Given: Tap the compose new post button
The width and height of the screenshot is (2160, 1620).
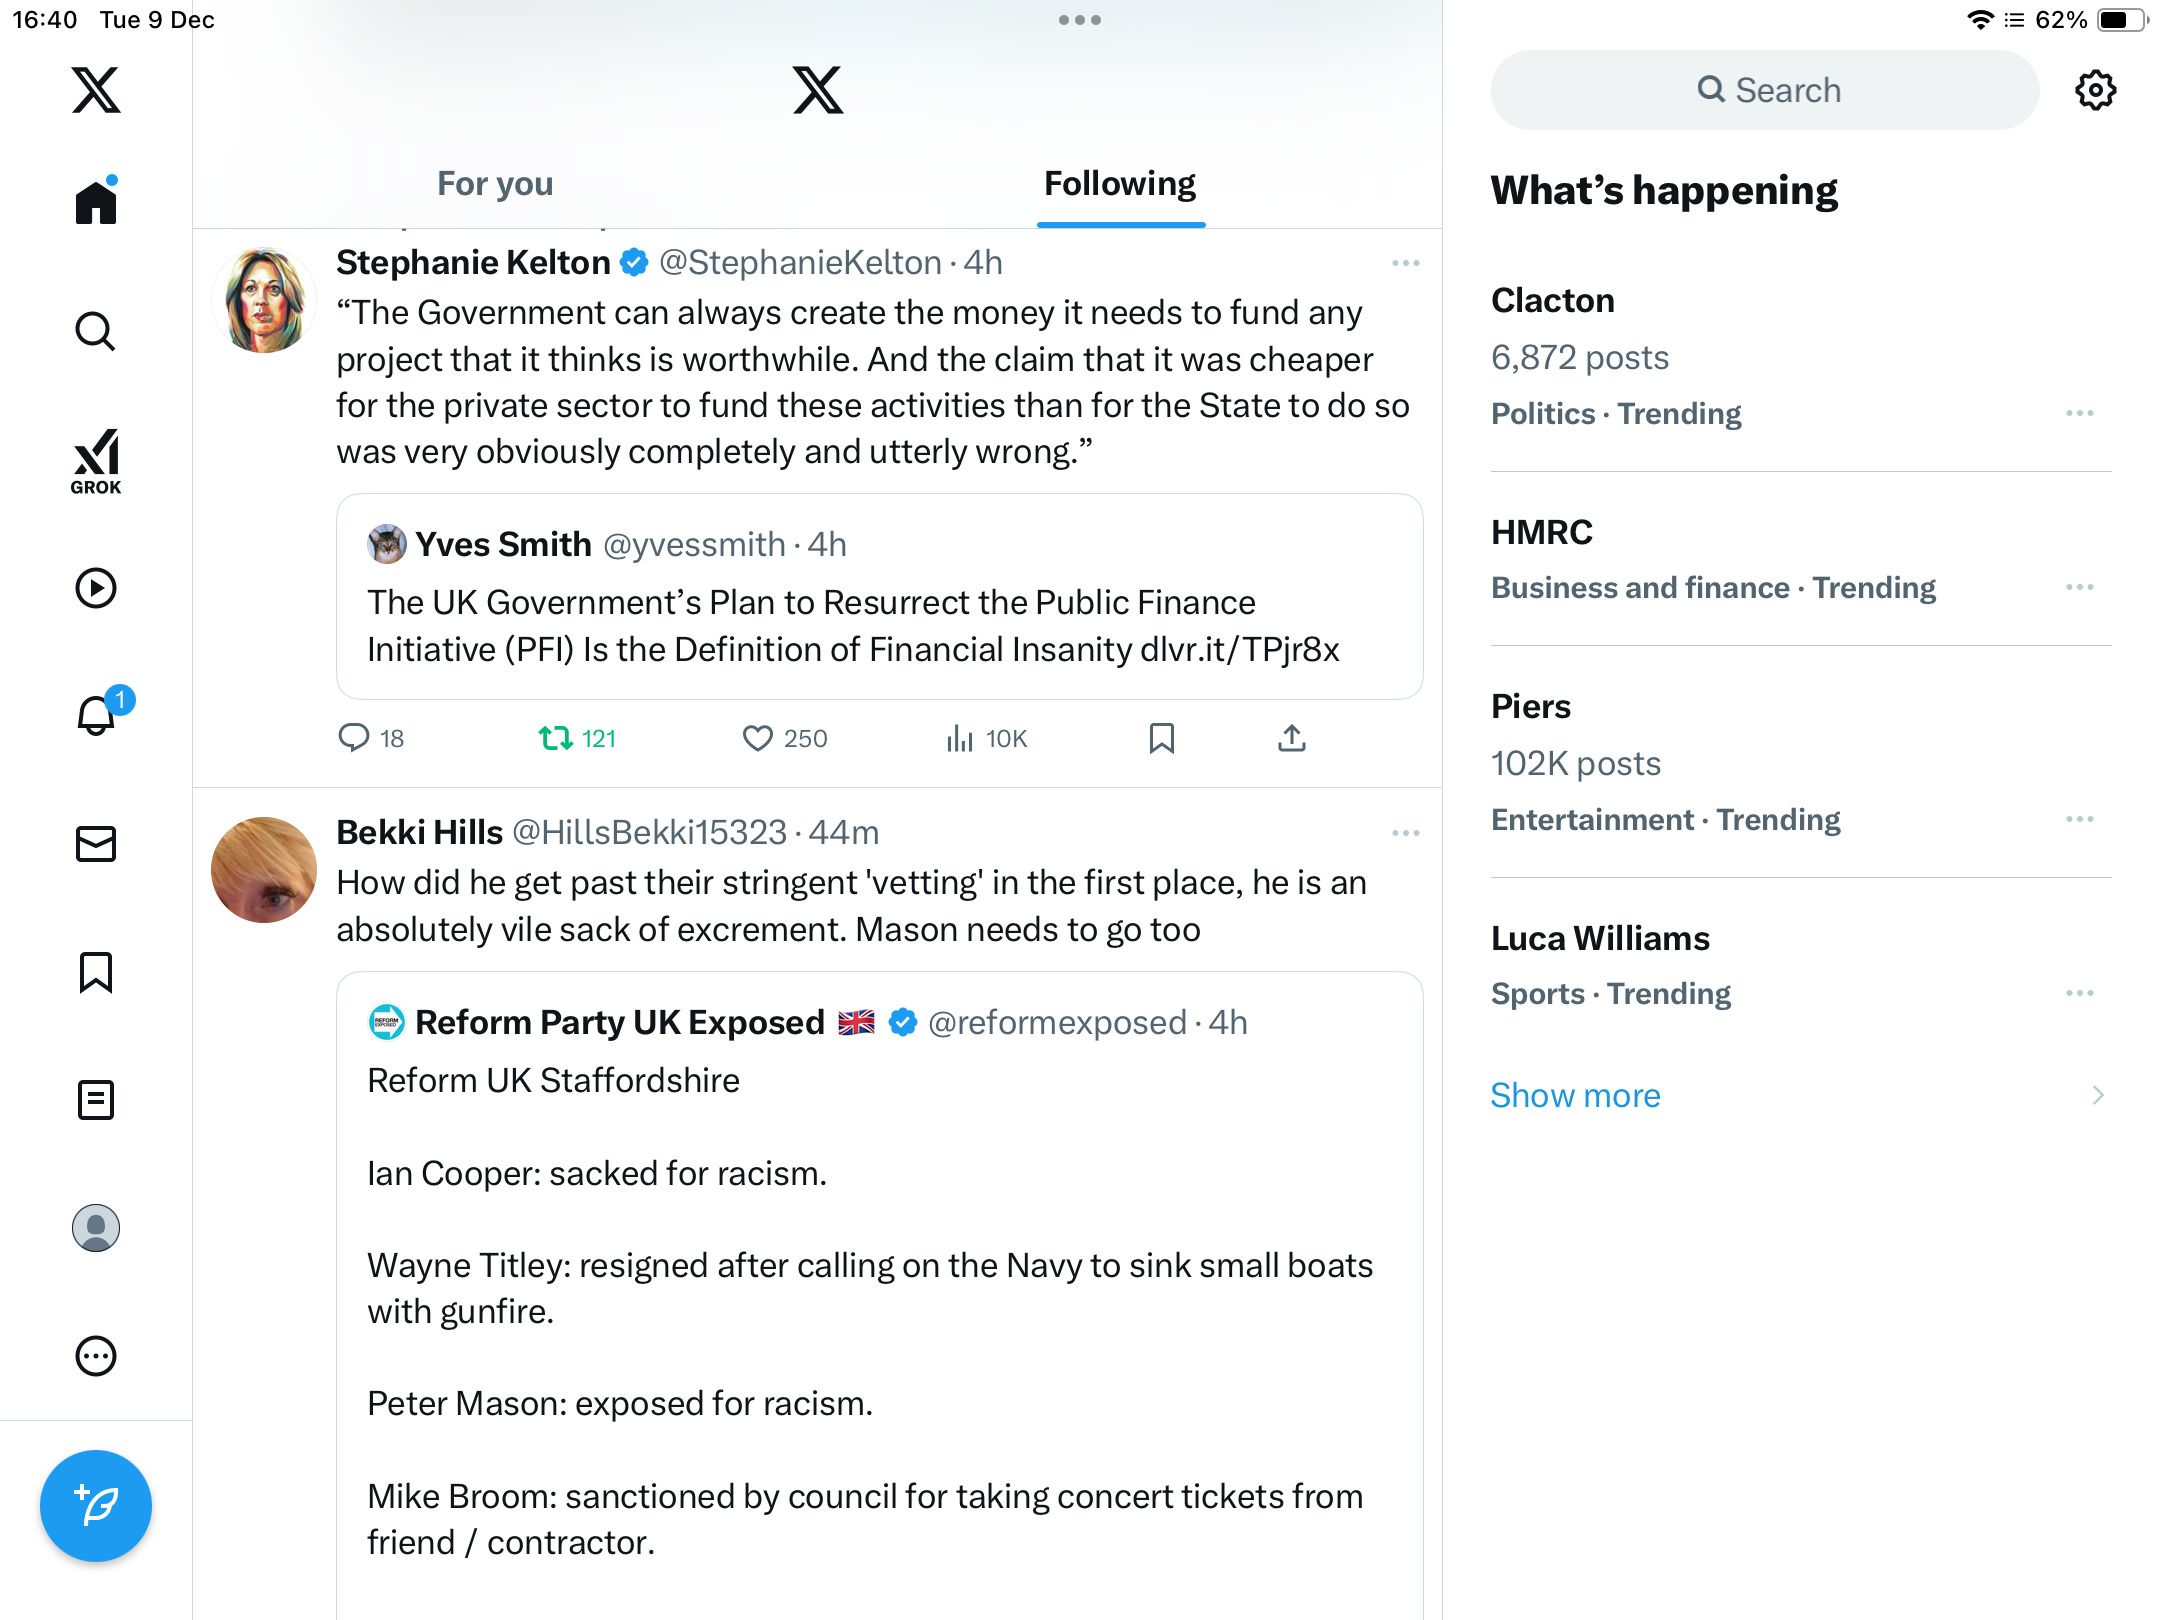Looking at the screenshot, I should [x=96, y=1505].
